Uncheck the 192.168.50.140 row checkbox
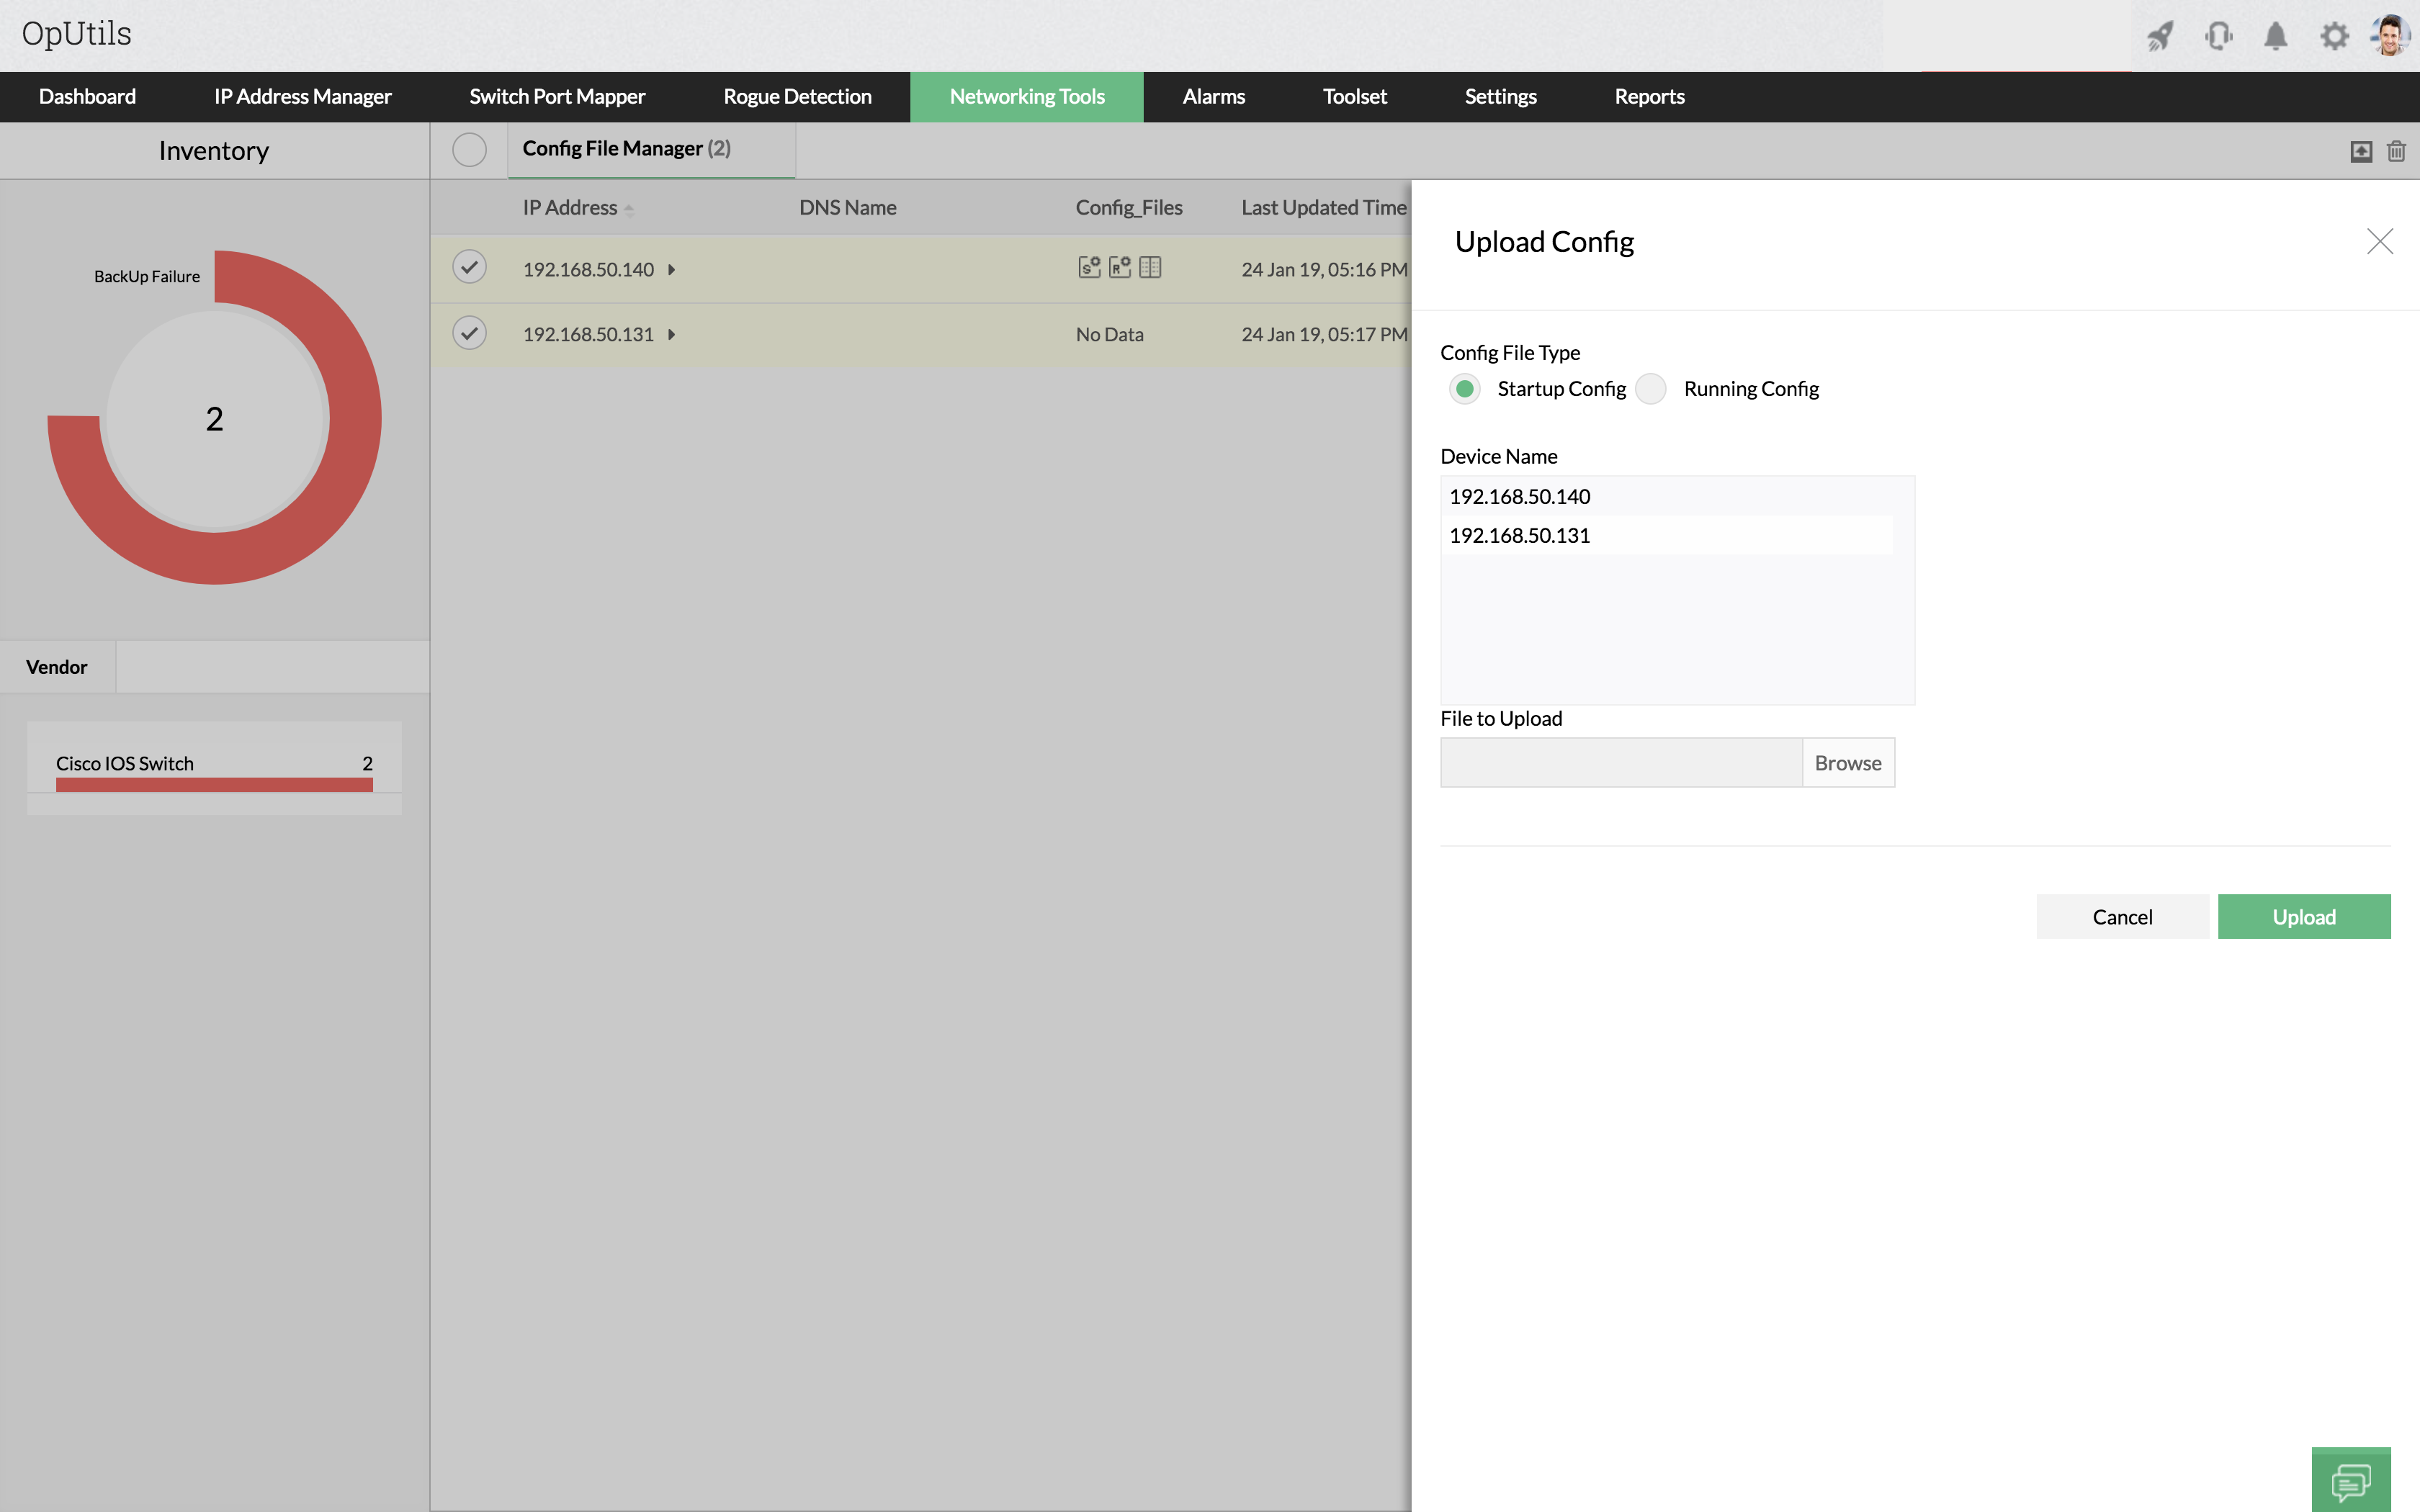This screenshot has width=2420, height=1512. tap(469, 267)
